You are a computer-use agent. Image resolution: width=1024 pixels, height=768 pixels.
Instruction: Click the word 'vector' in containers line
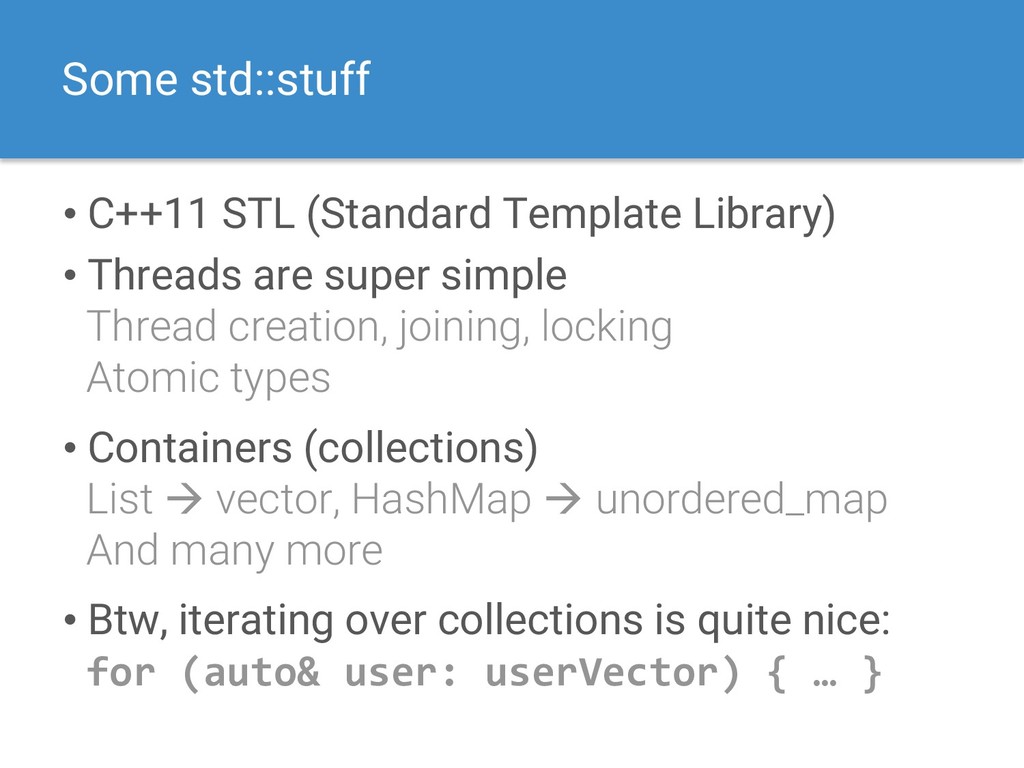[278, 500]
